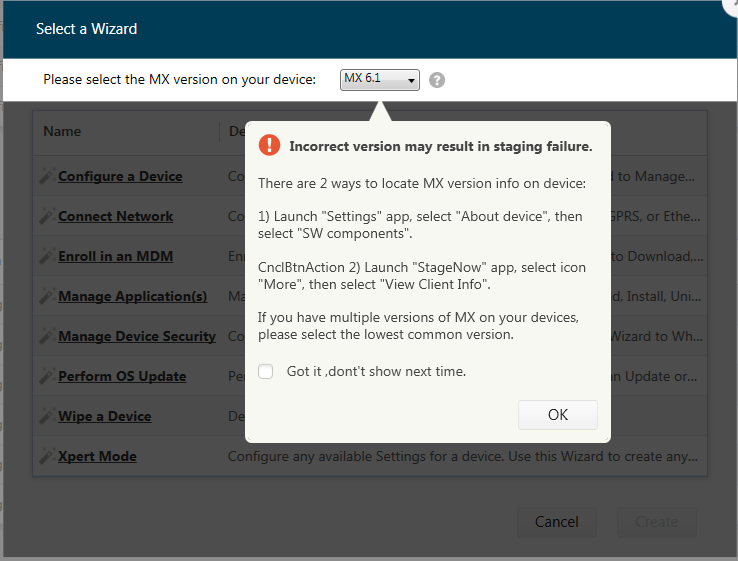Select the Configure a Device wizard
738x561 pixels.
click(x=120, y=176)
